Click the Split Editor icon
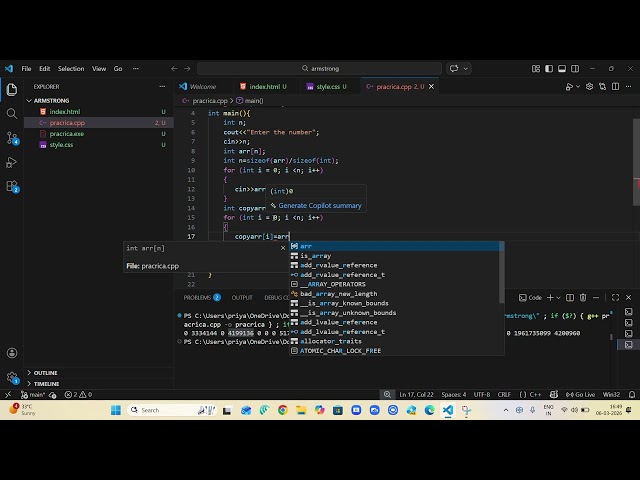The image size is (640, 480). [616, 87]
